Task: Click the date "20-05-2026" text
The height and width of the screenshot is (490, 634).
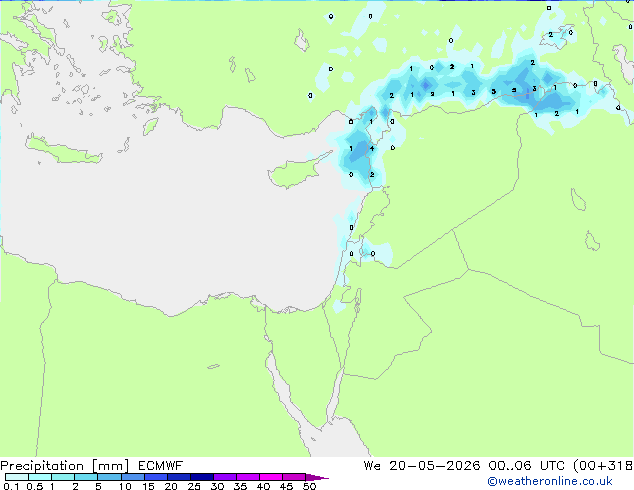Action: tap(435, 466)
